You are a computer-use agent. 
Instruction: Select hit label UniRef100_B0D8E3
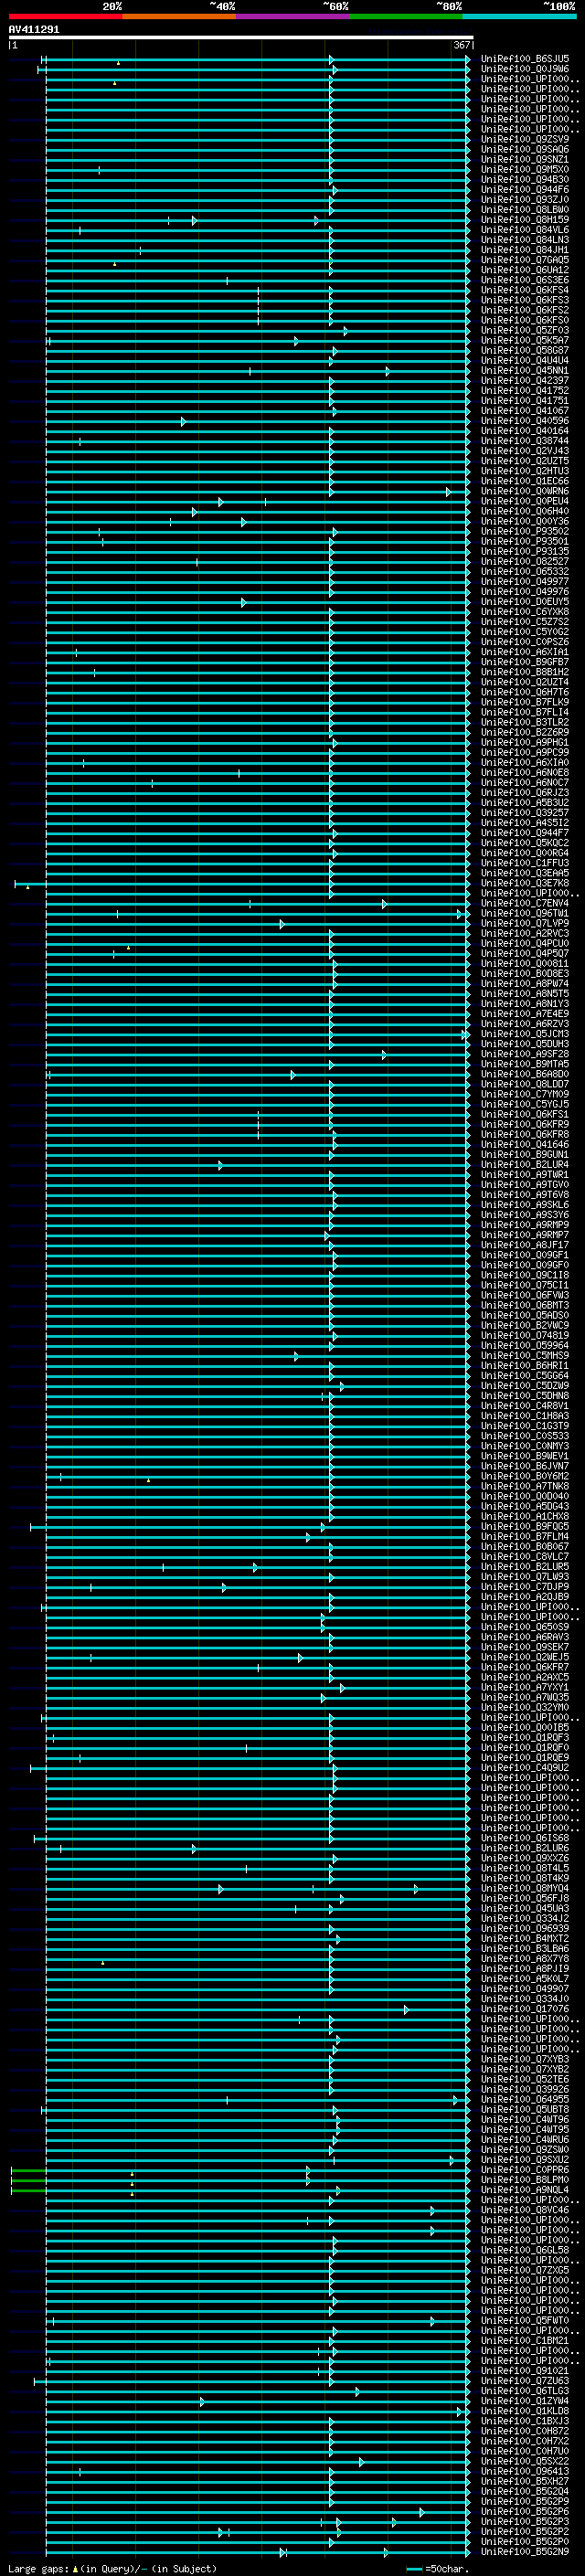(x=525, y=973)
